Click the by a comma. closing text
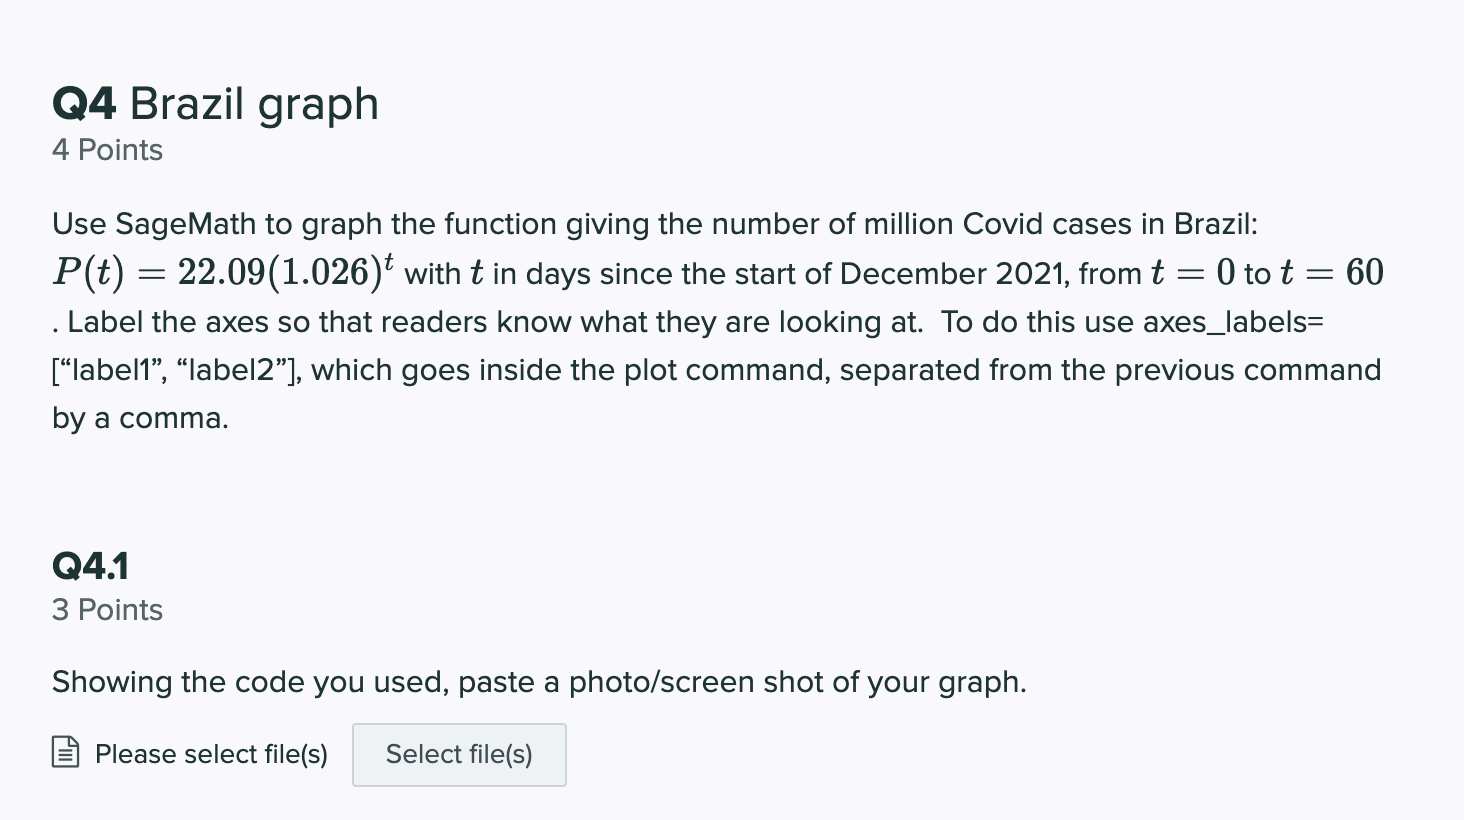Screen dimensions: 1464x820 140,418
